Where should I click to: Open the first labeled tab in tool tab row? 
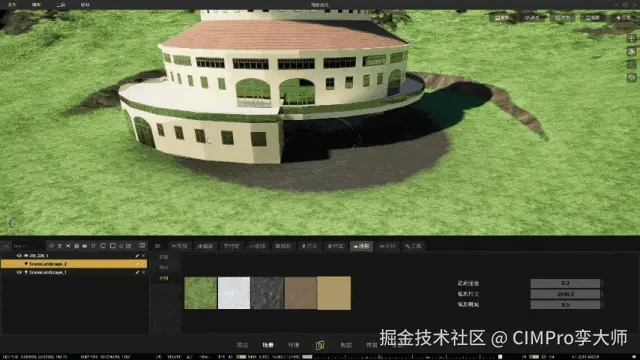pos(179,246)
